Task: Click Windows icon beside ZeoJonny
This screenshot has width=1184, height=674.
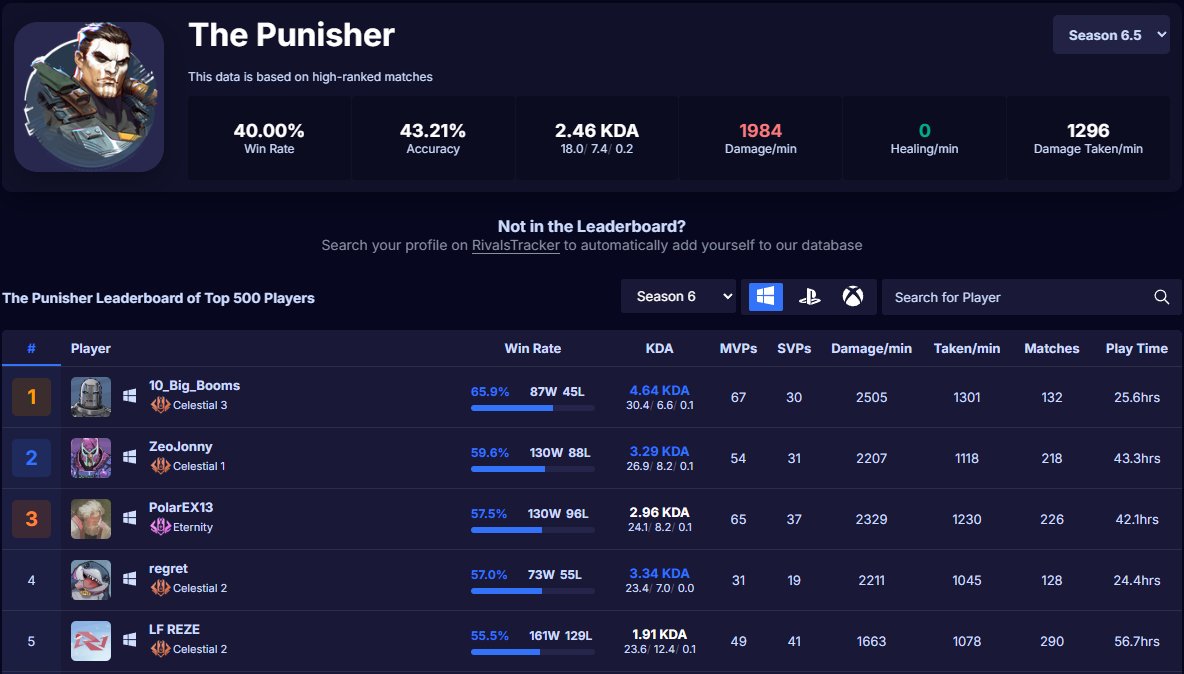Action: 130,457
